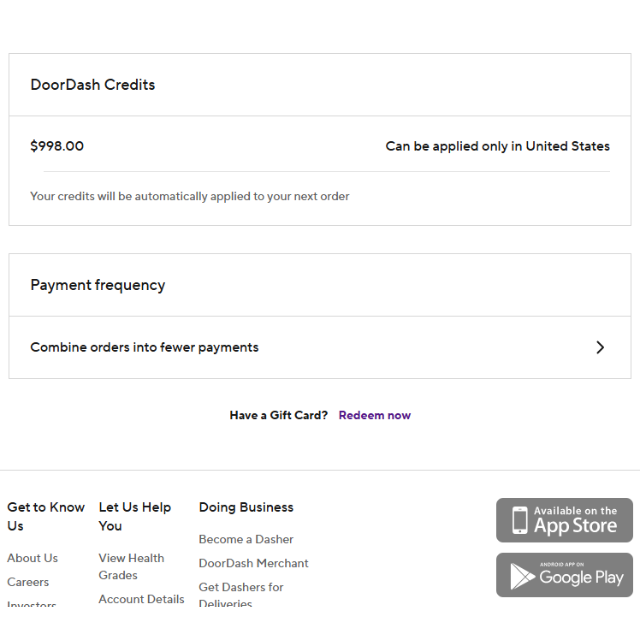The height and width of the screenshot is (640, 640).
Task: Open the Google Play download badge
Action: (x=564, y=575)
